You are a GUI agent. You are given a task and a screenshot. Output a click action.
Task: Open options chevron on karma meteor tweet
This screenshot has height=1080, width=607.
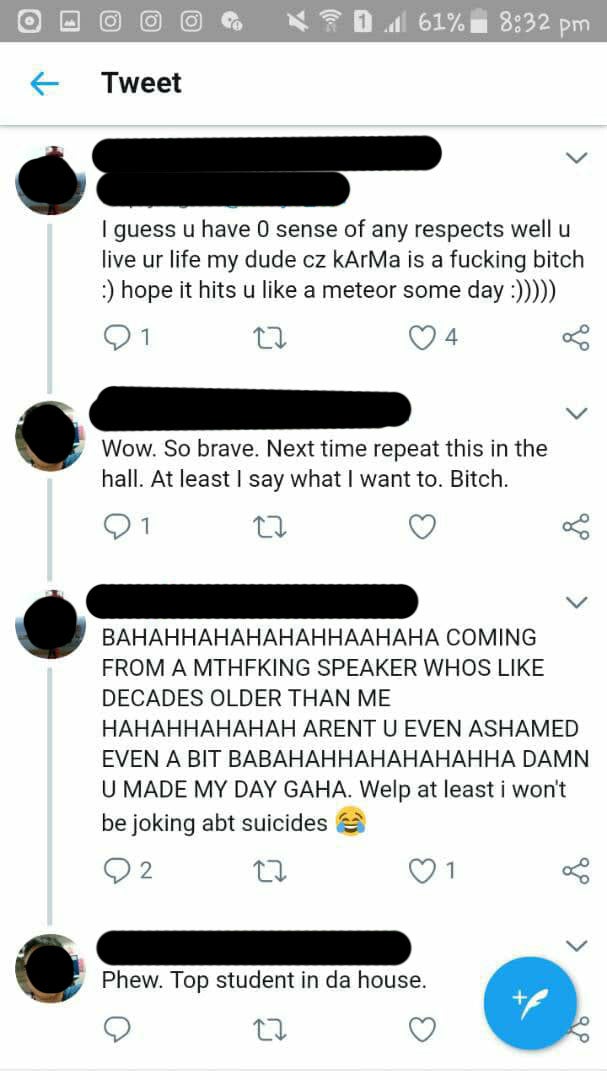(576, 158)
